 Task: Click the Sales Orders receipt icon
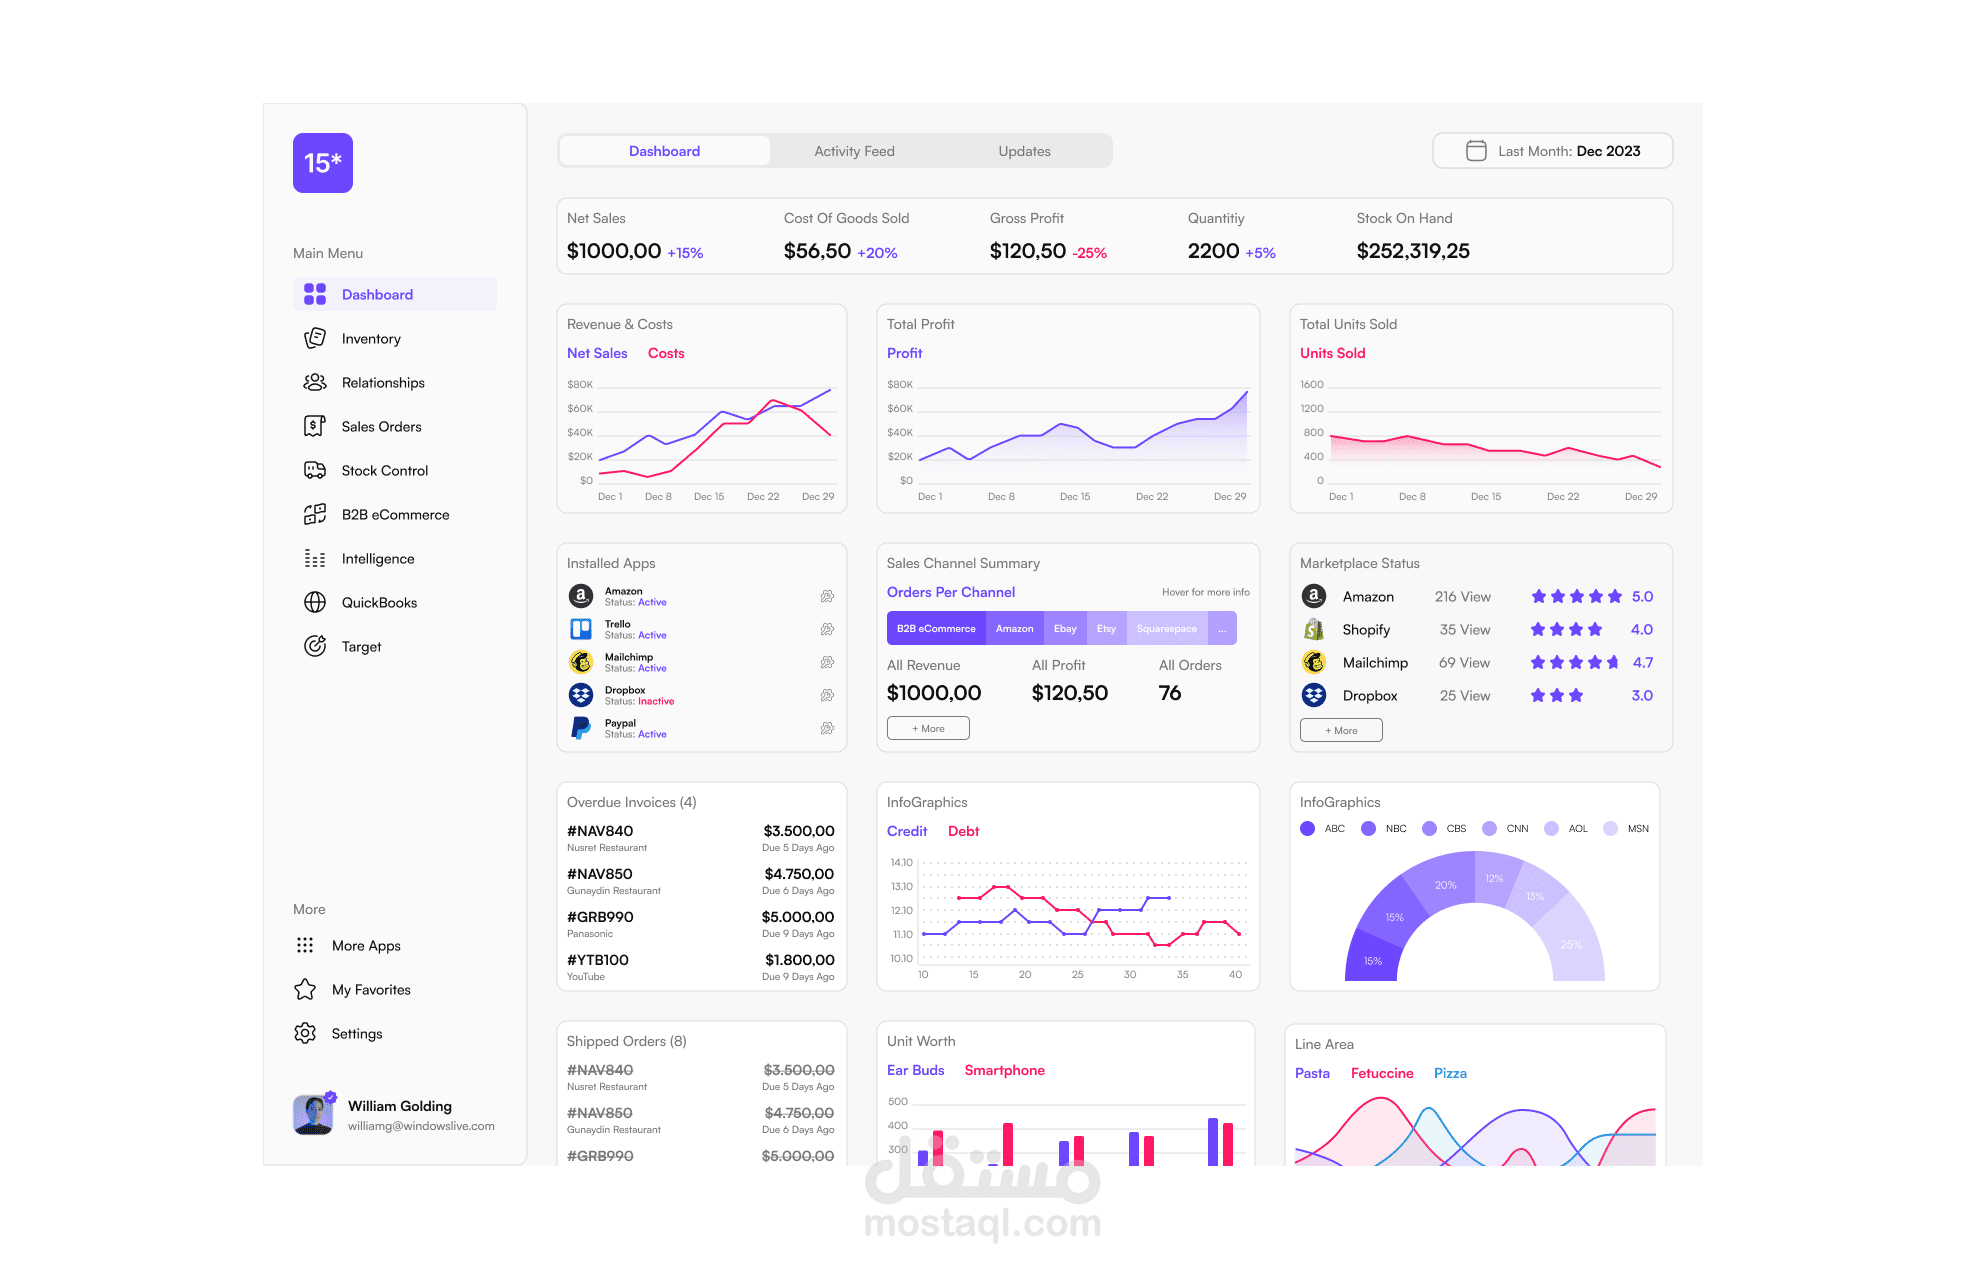coord(315,426)
